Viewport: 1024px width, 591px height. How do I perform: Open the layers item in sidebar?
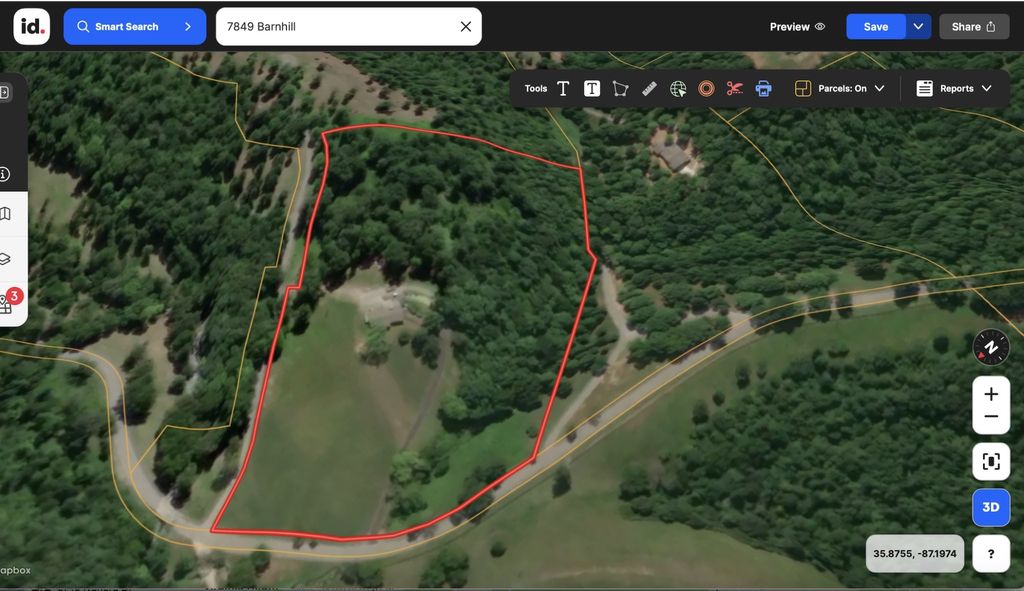(5, 259)
